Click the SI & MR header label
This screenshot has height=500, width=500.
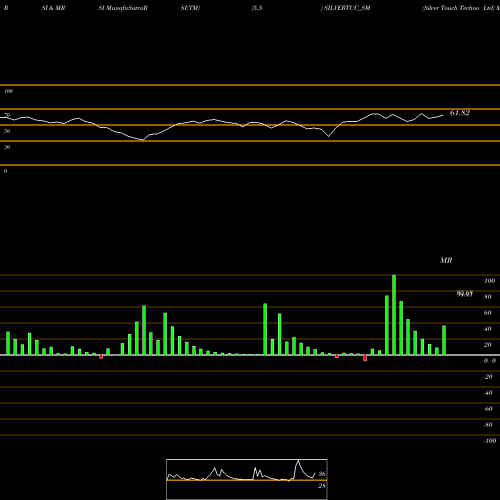click(x=53, y=8)
